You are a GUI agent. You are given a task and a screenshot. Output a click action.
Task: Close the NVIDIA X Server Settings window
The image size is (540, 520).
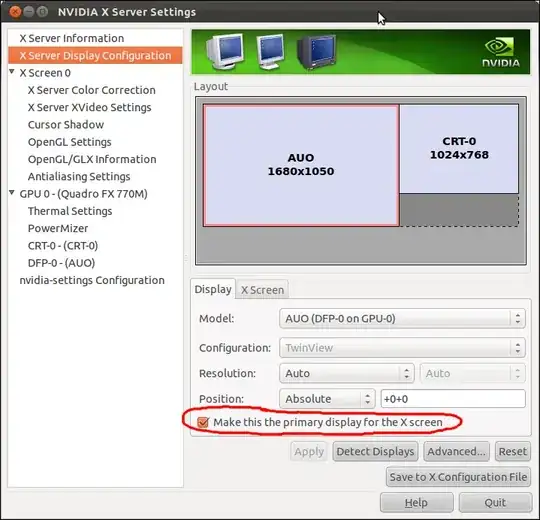coord(15,12)
